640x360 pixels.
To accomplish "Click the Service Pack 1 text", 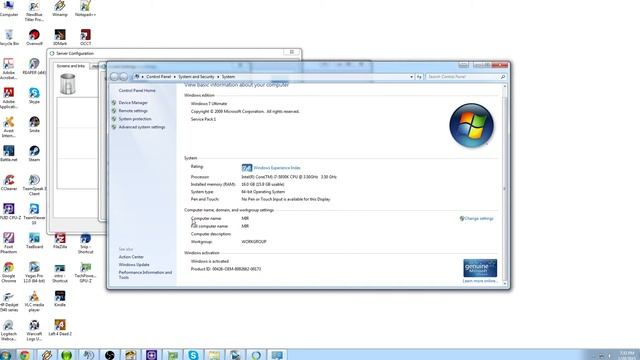I will 203,120.
